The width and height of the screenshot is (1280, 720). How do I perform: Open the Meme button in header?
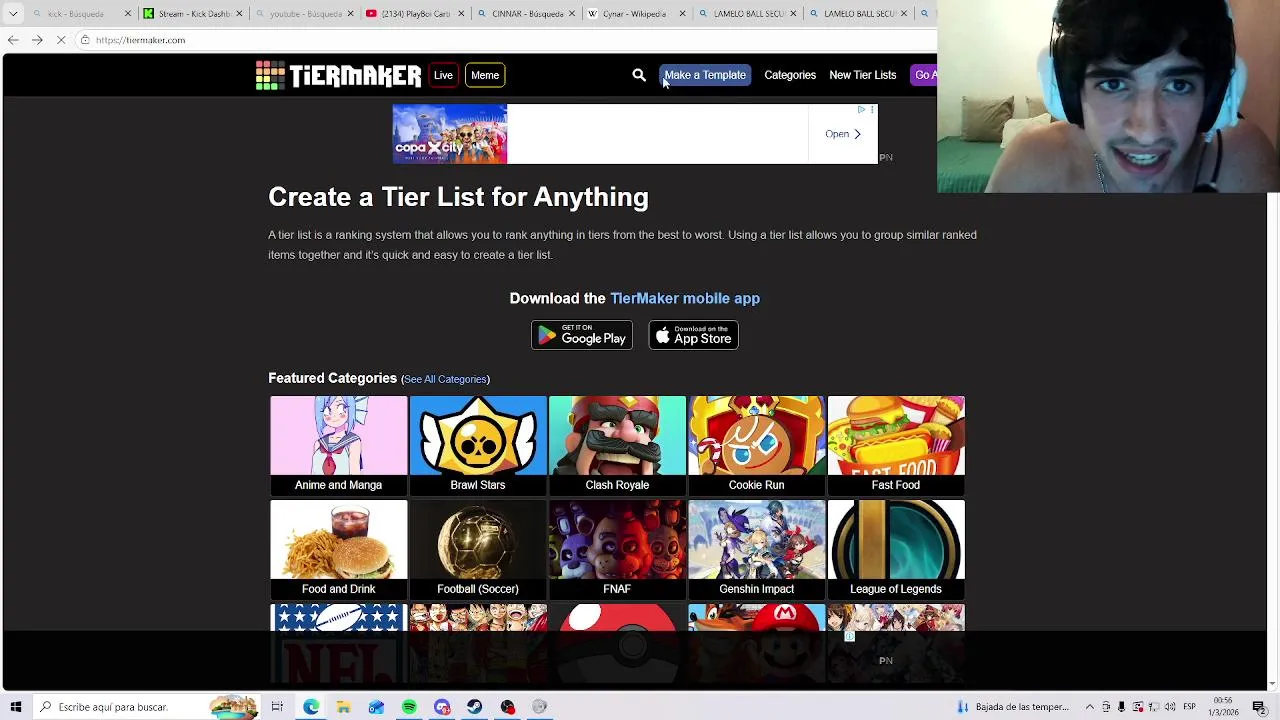485,75
